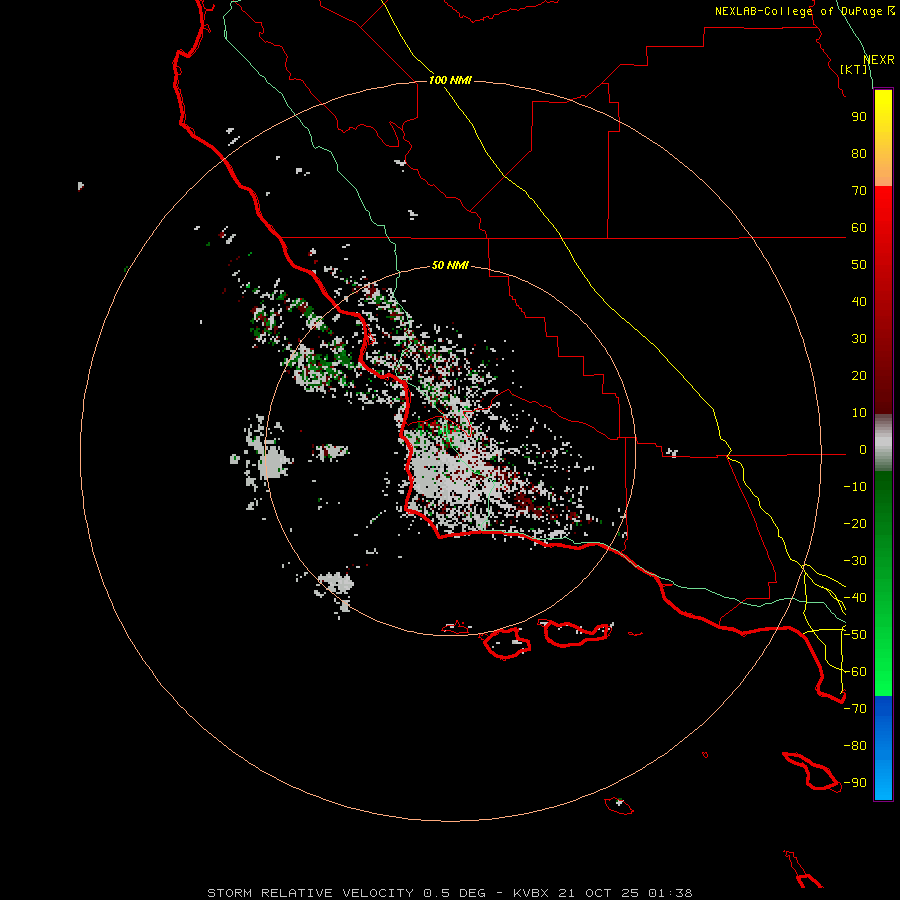
Task: Click the 50 value on velocity scale
Action: click(x=859, y=265)
